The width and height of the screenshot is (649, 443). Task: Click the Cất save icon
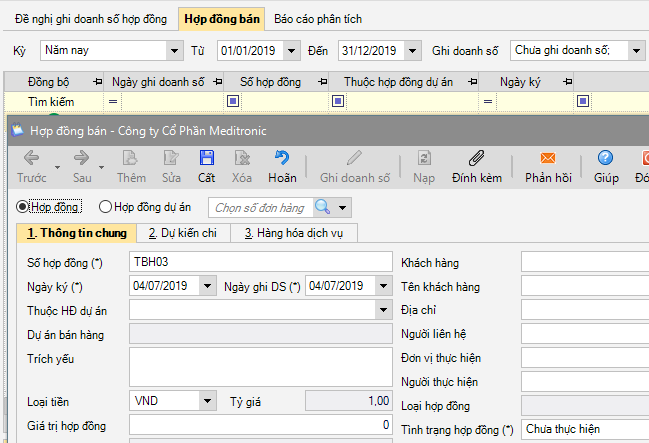coord(206,158)
